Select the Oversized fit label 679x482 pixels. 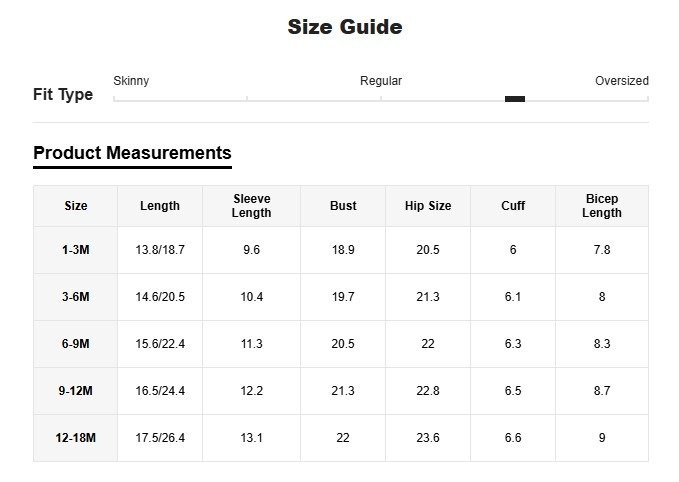[621, 81]
